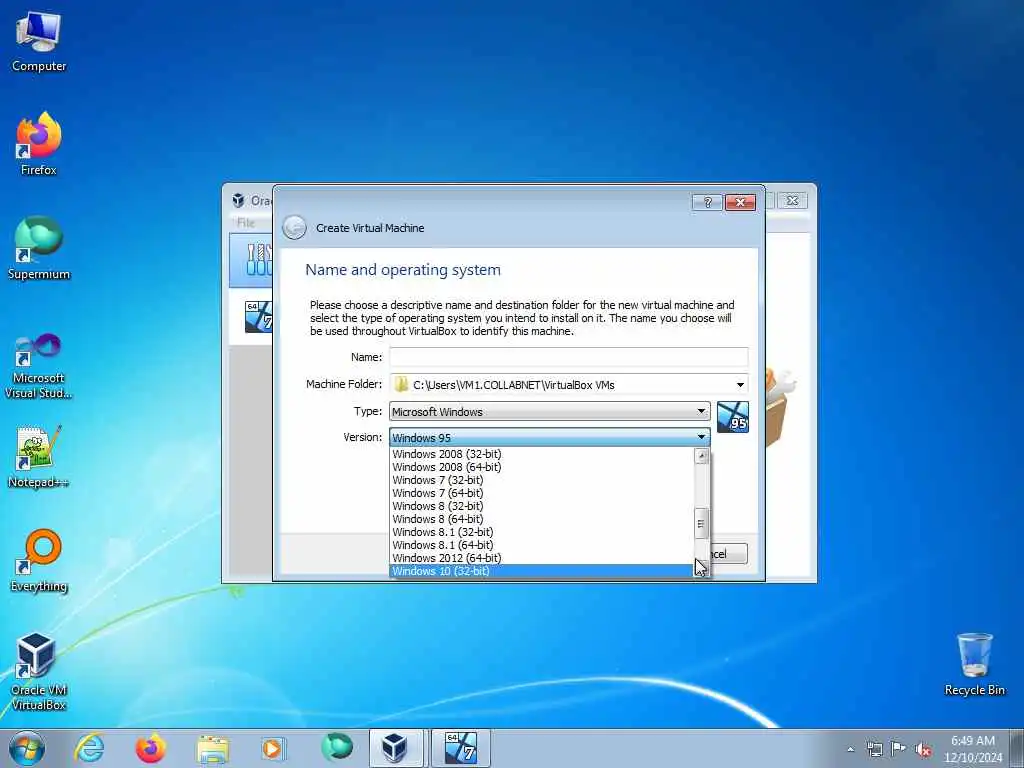Viewport: 1024px width, 768px height.
Task: Click the partially hidden Cancel button
Action: click(729, 554)
